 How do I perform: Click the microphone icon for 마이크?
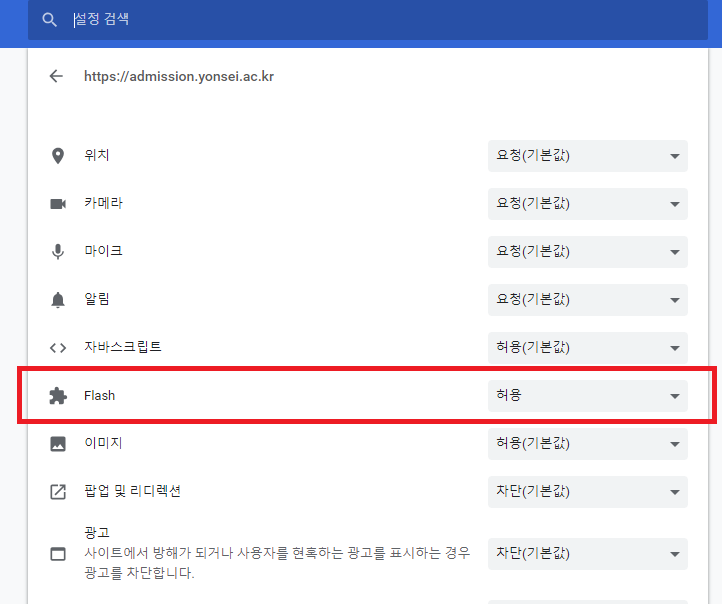tap(58, 252)
